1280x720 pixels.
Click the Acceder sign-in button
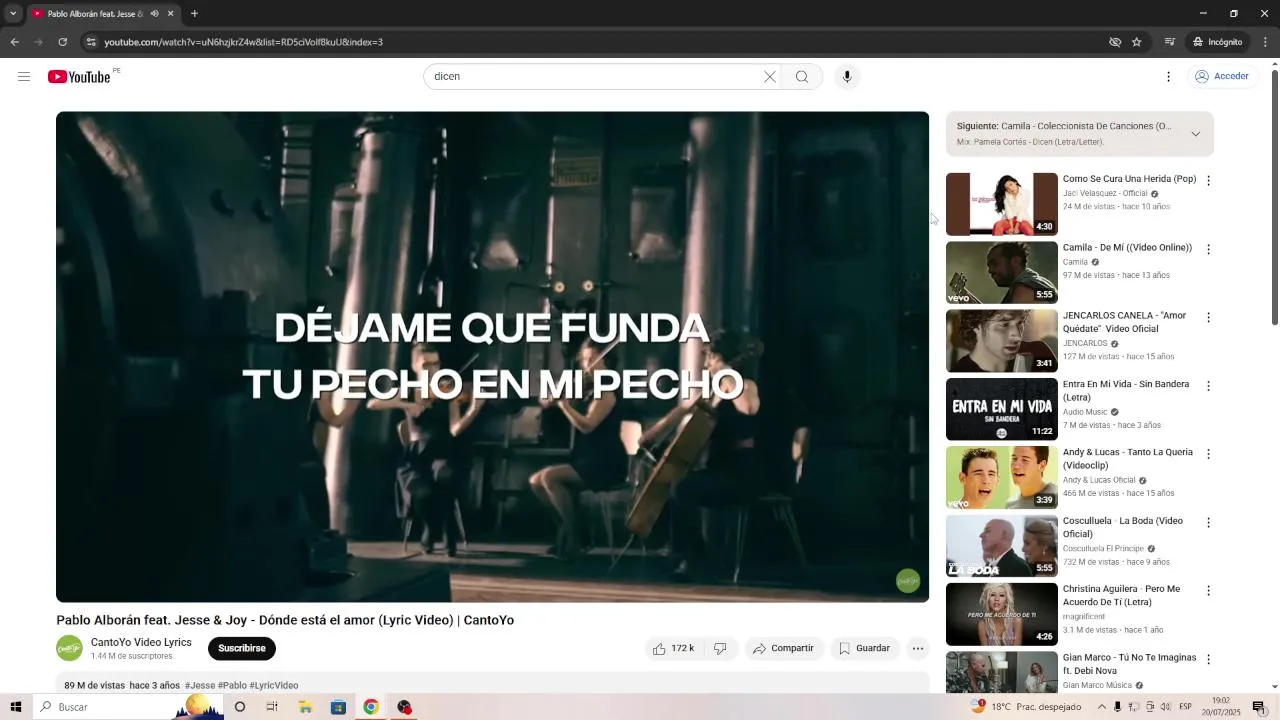pos(1222,76)
